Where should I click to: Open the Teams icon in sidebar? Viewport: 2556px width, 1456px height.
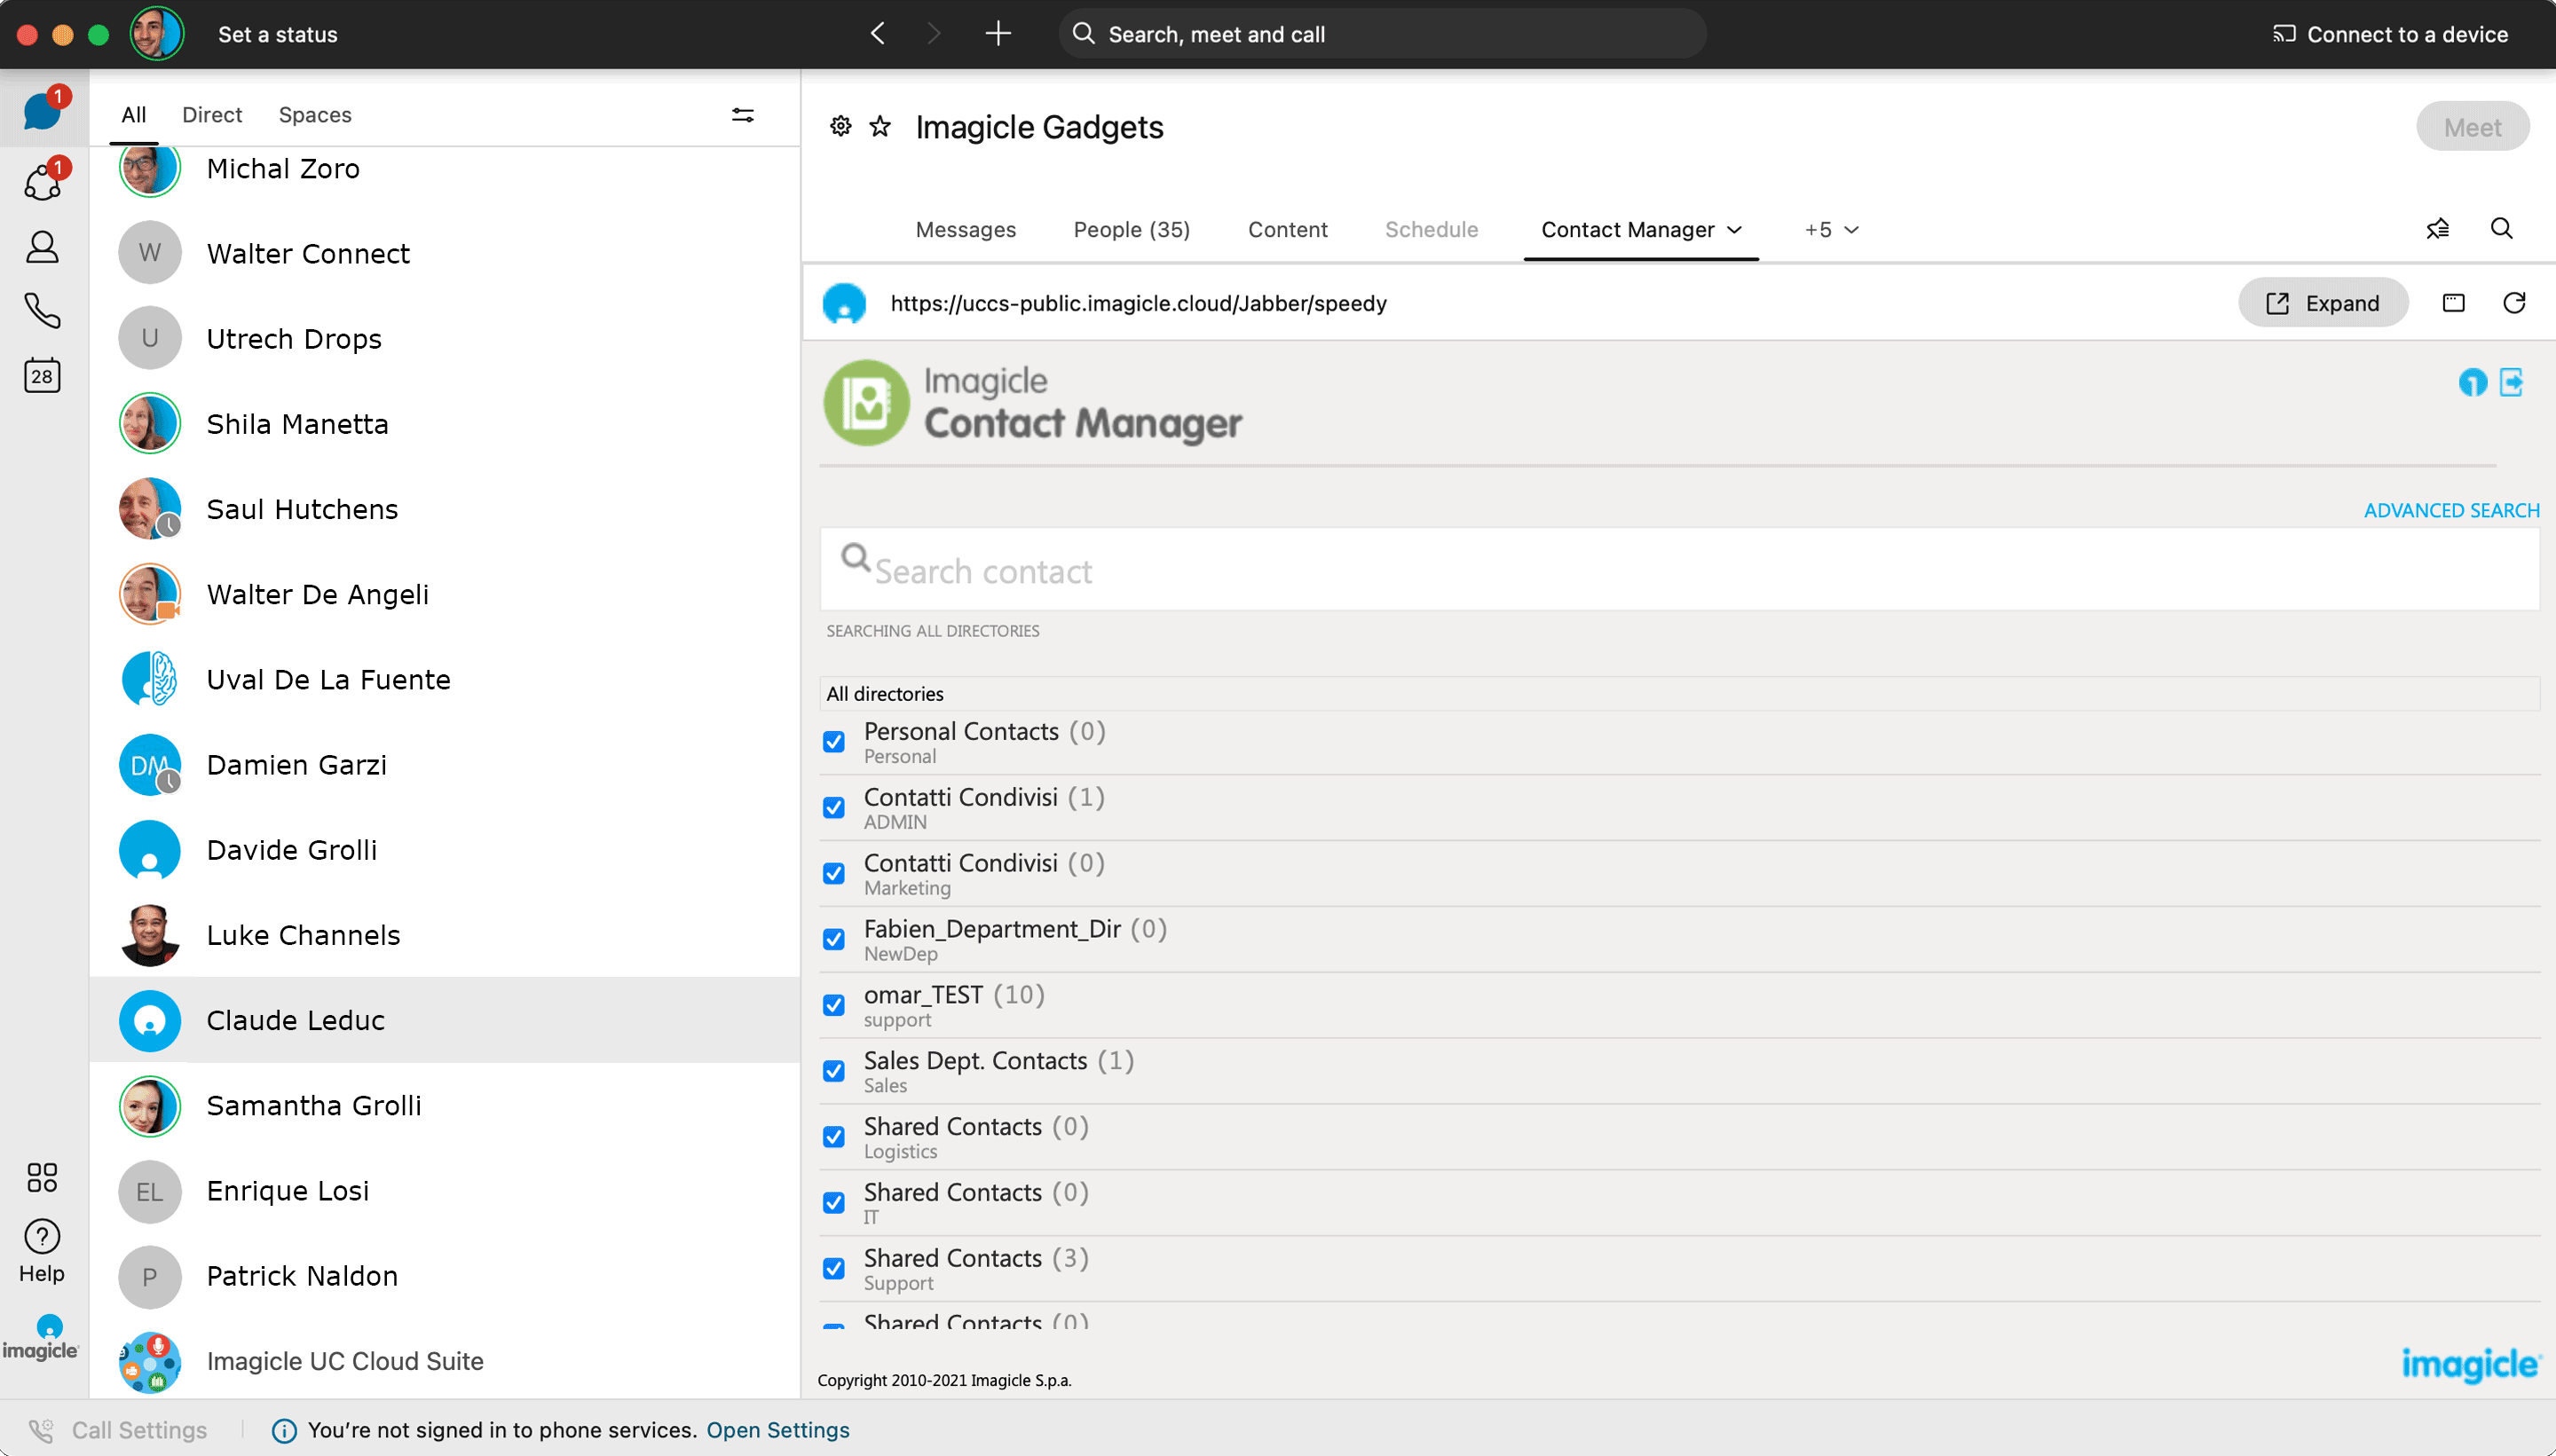tap(42, 183)
